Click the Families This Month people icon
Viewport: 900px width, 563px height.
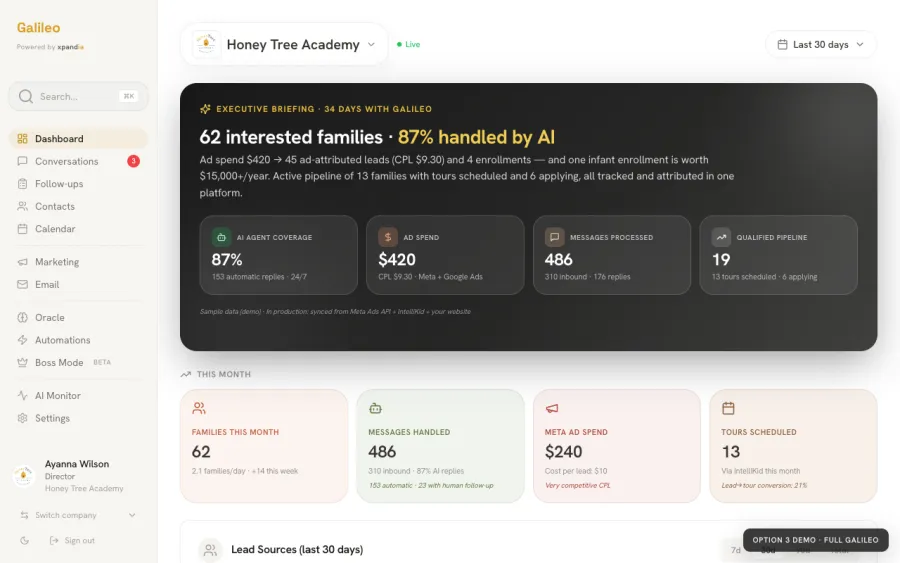click(x=199, y=408)
